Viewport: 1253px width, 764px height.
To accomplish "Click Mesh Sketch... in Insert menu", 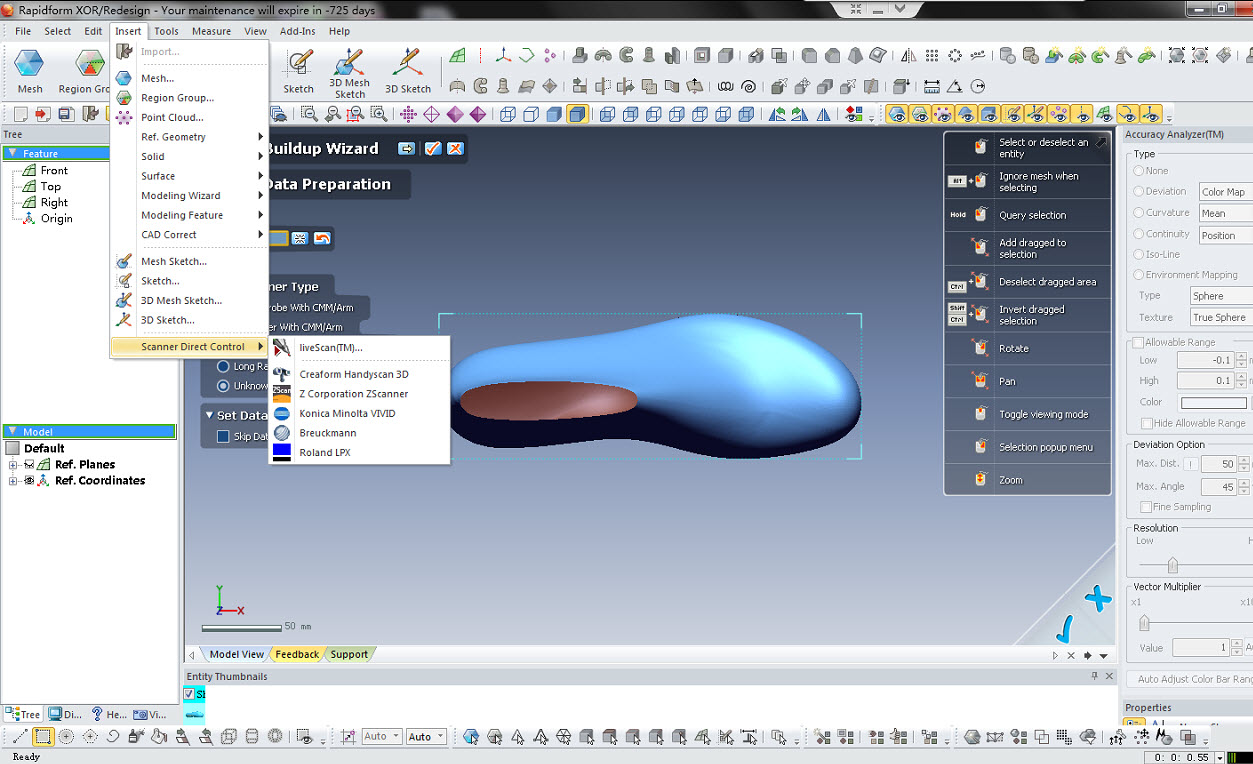I will click(174, 262).
